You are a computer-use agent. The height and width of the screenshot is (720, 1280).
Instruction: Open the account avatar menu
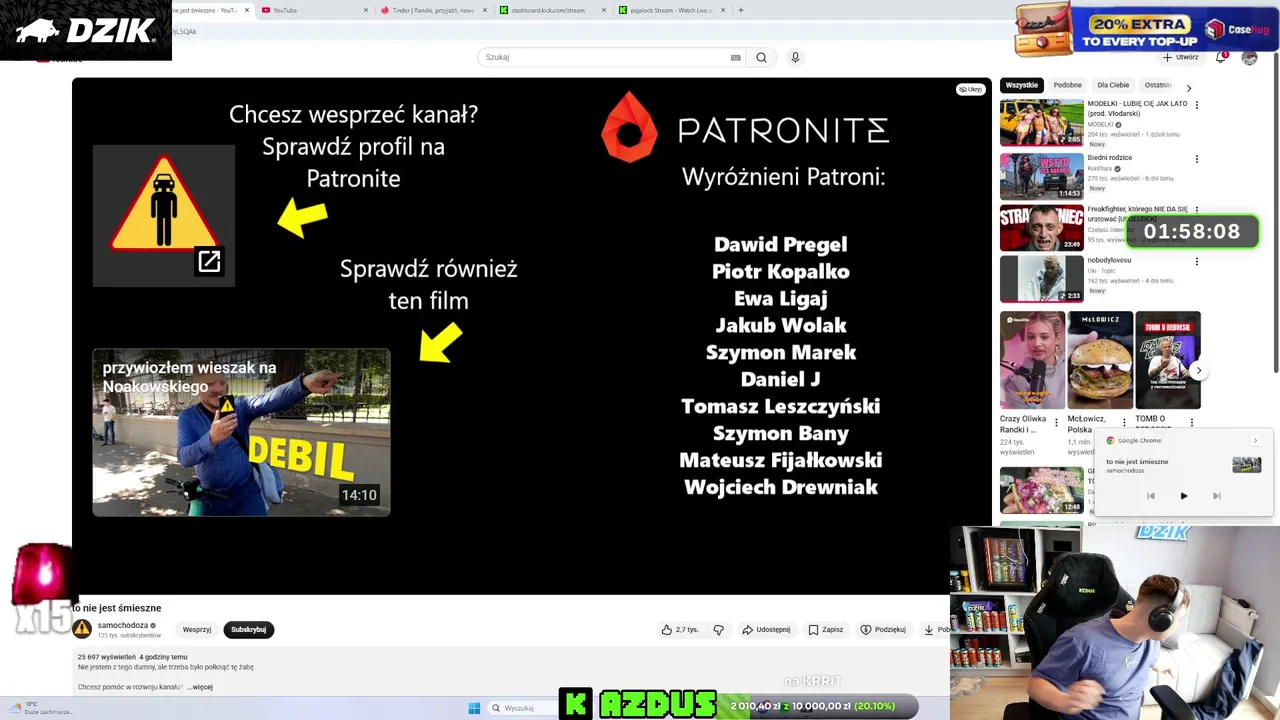[1249, 57]
